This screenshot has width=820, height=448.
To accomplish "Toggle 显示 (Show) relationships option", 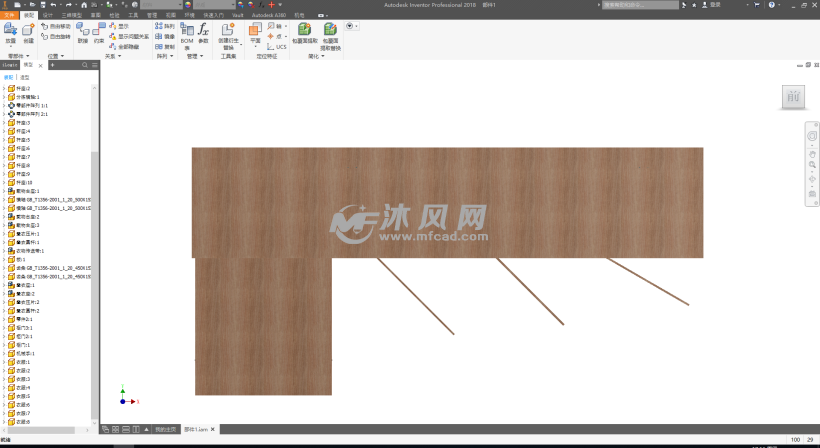I will point(119,26).
